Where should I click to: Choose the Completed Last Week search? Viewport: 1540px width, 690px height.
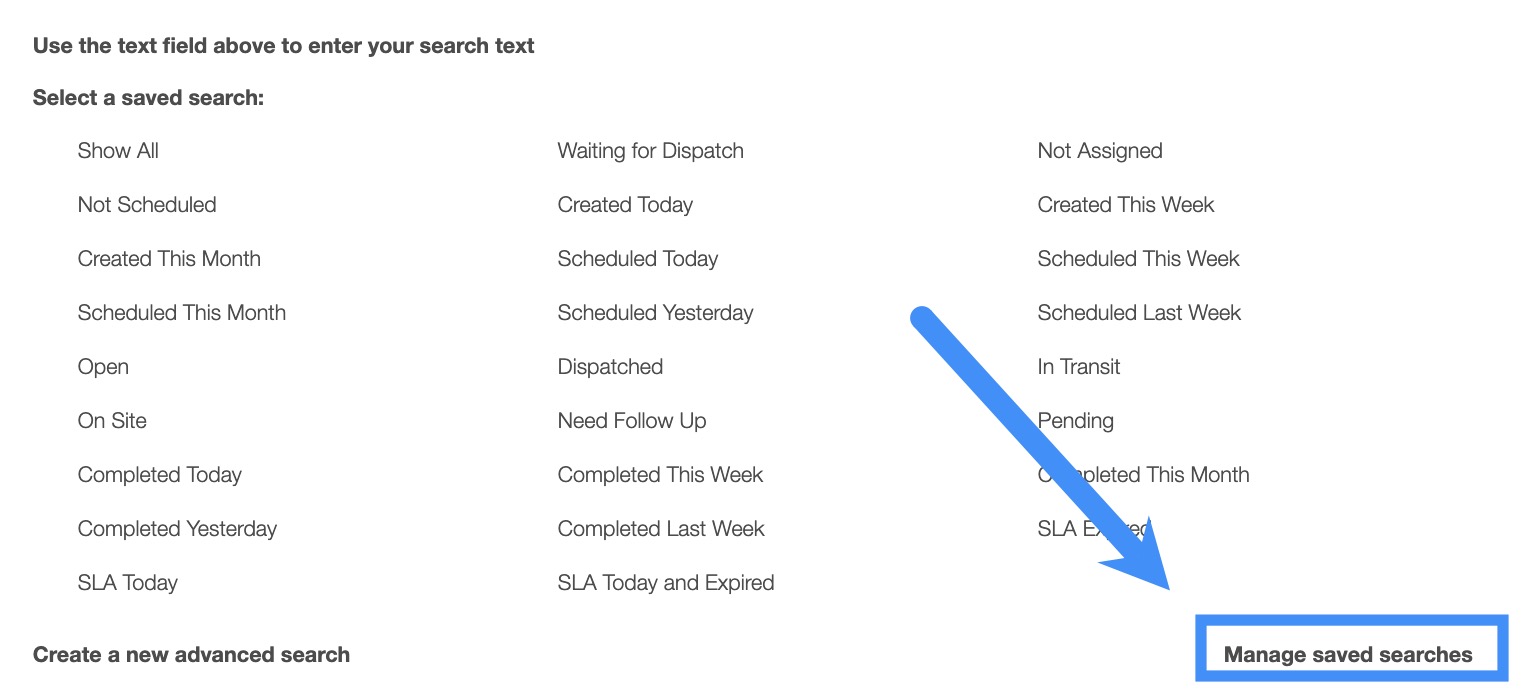click(x=660, y=529)
